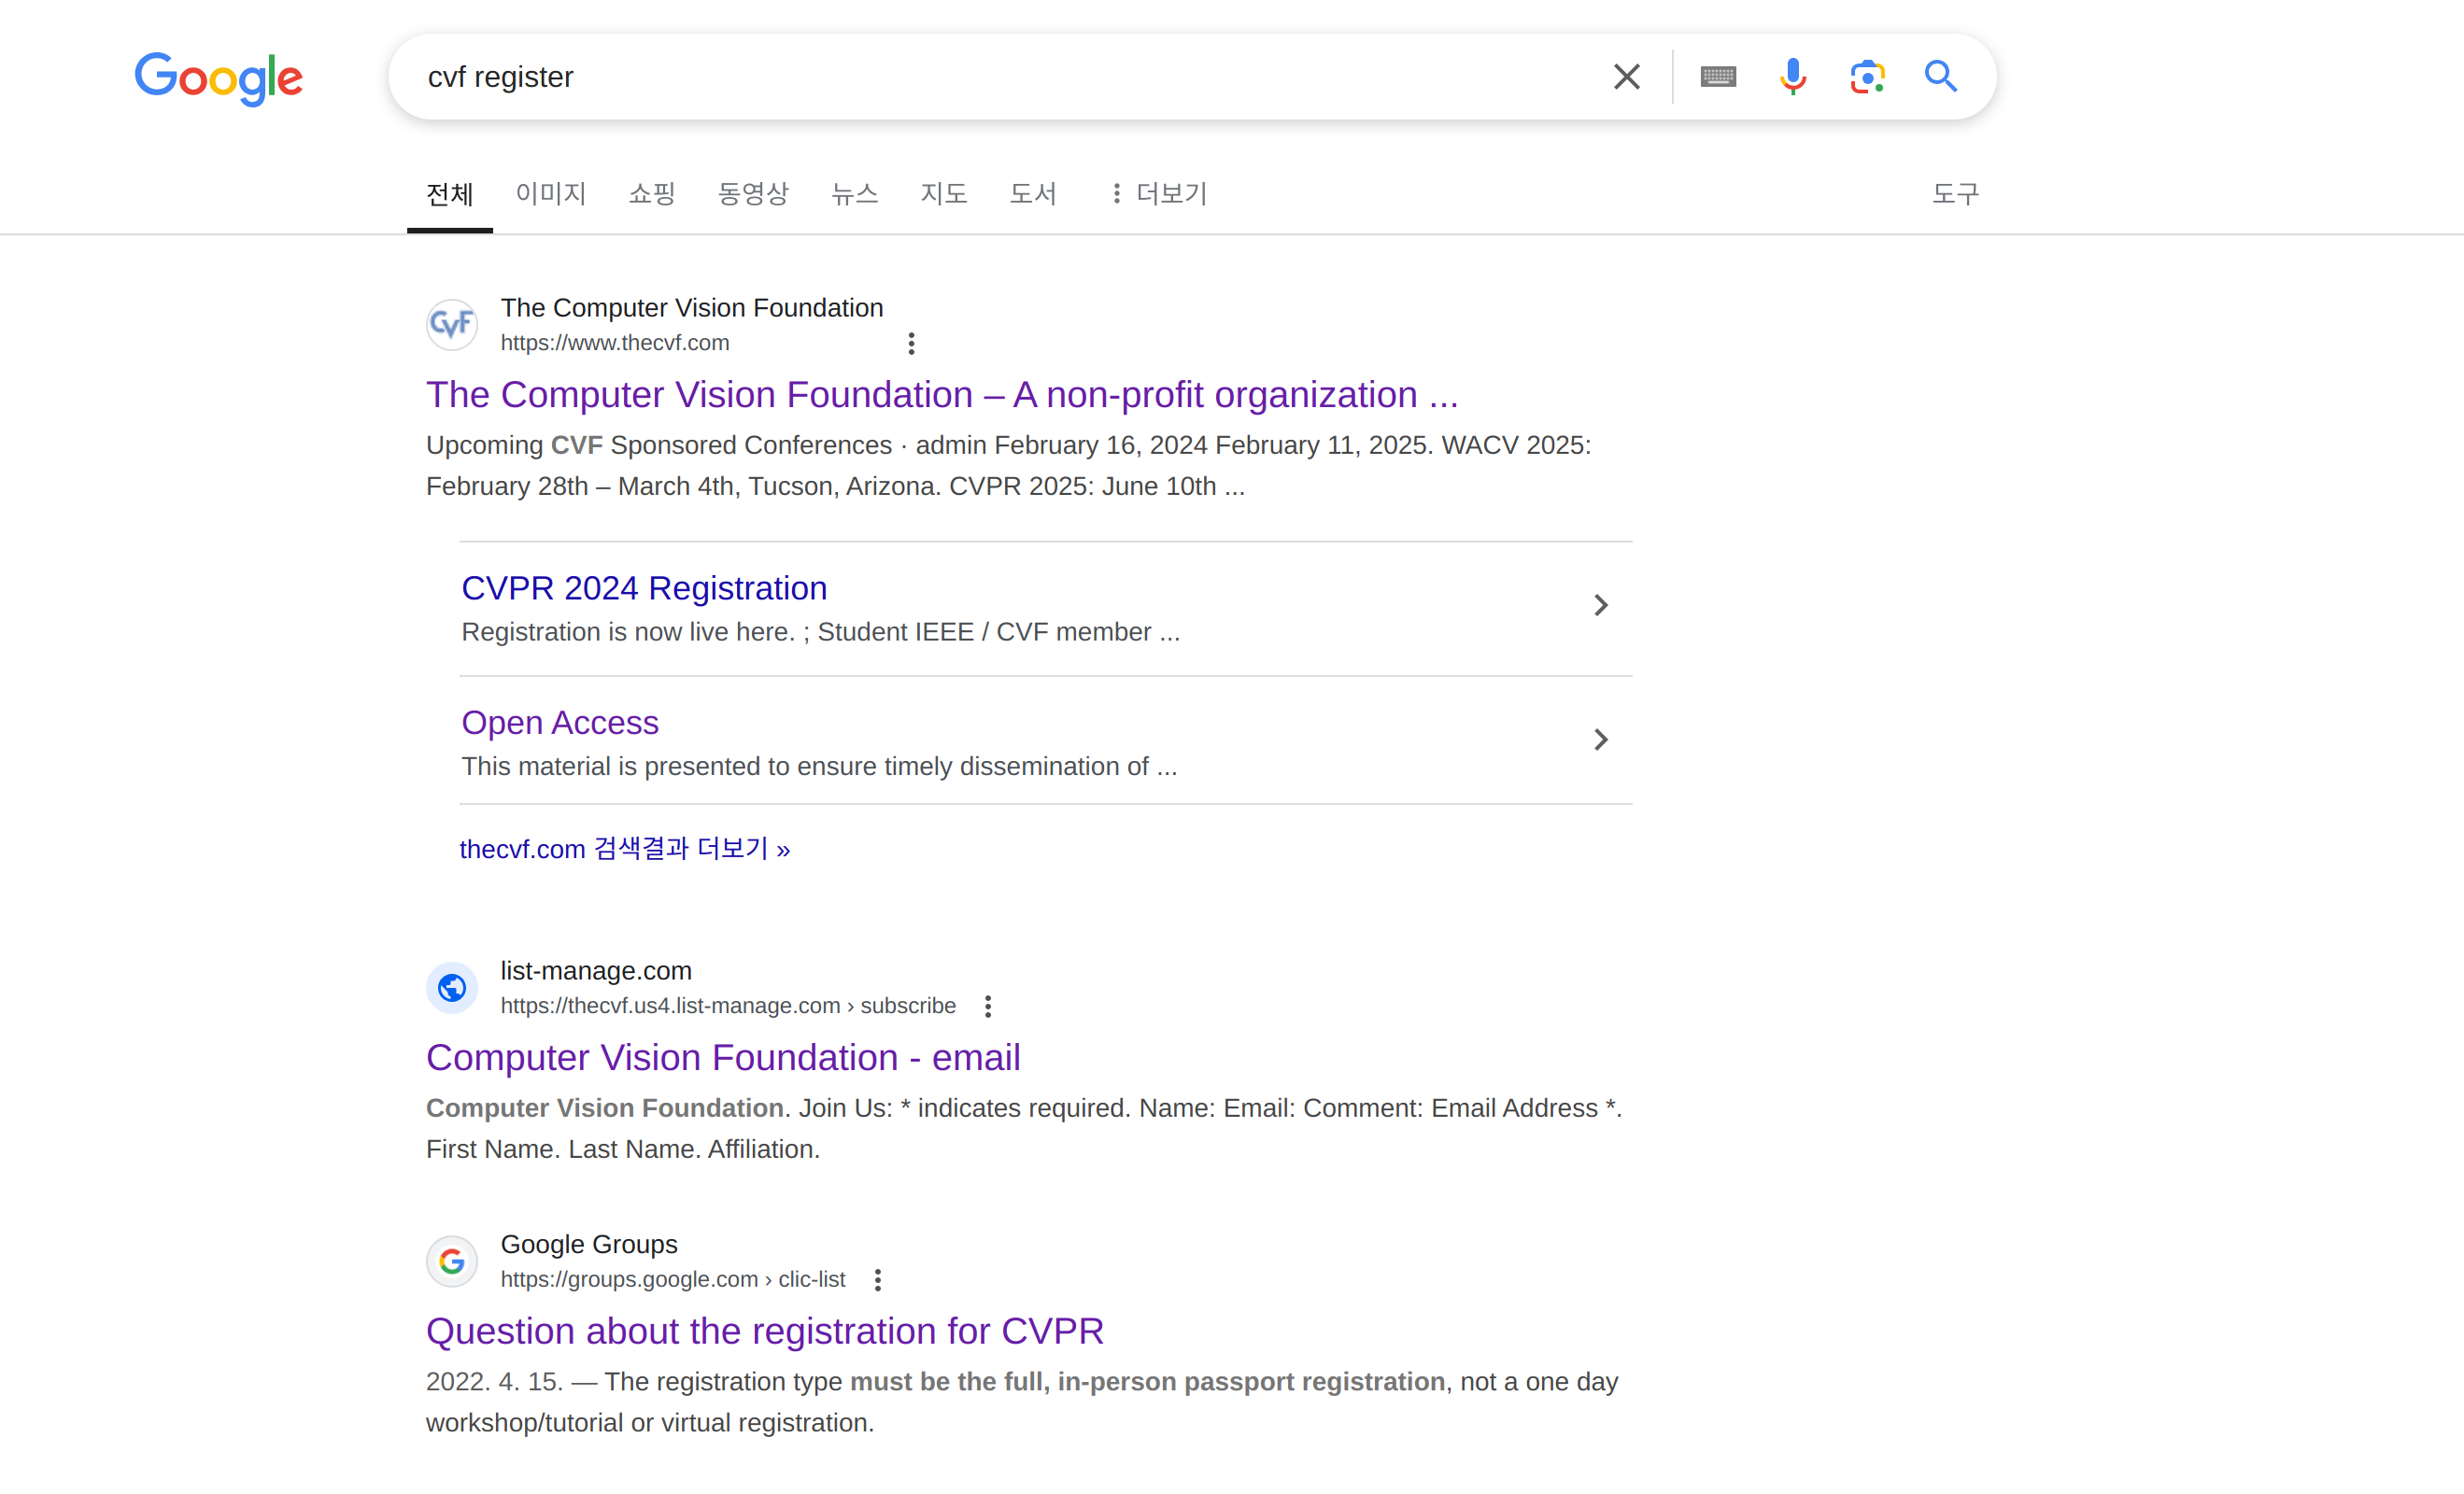Click thecvf.com 검색결과 더보기 link
Viewport: 2464px width, 1494px height.
coord(625,849)
